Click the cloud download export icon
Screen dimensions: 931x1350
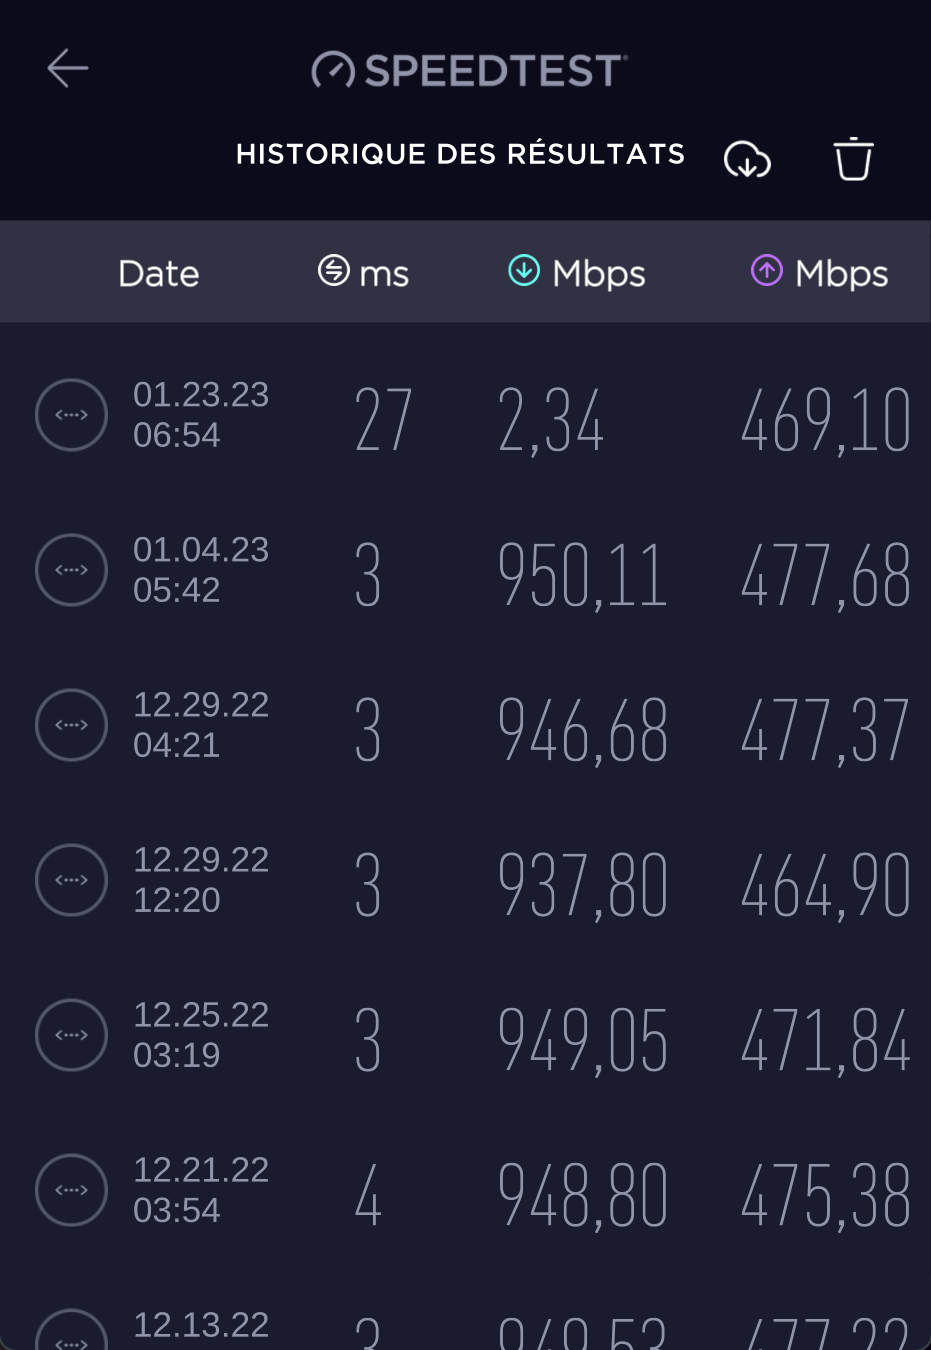point(747,159)
